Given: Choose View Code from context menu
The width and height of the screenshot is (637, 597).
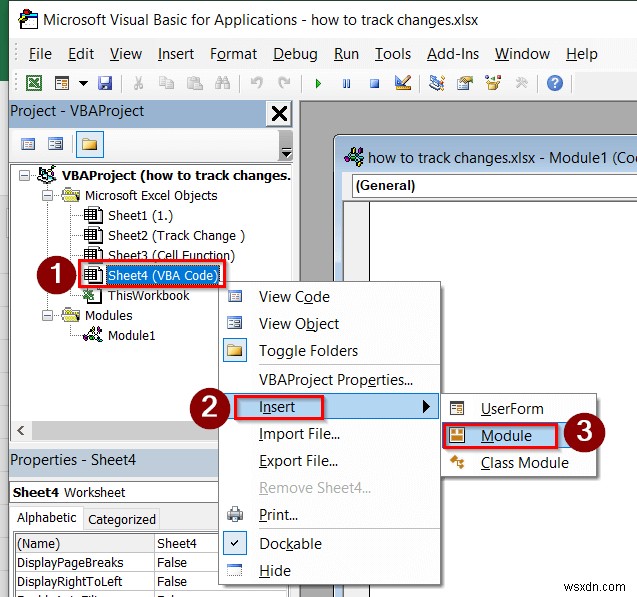Looking at the screenshot, I should (x=329, y=297).
